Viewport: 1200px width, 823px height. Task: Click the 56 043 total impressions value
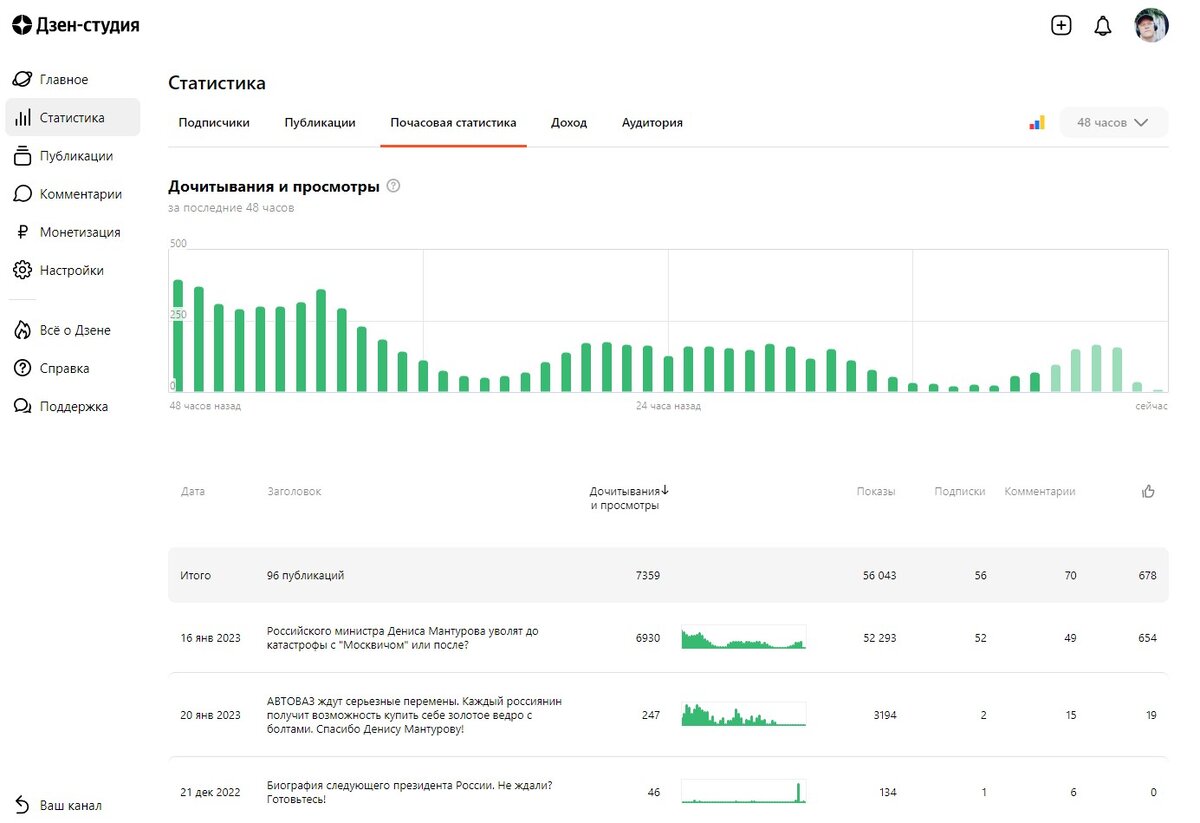coord(879,575)
